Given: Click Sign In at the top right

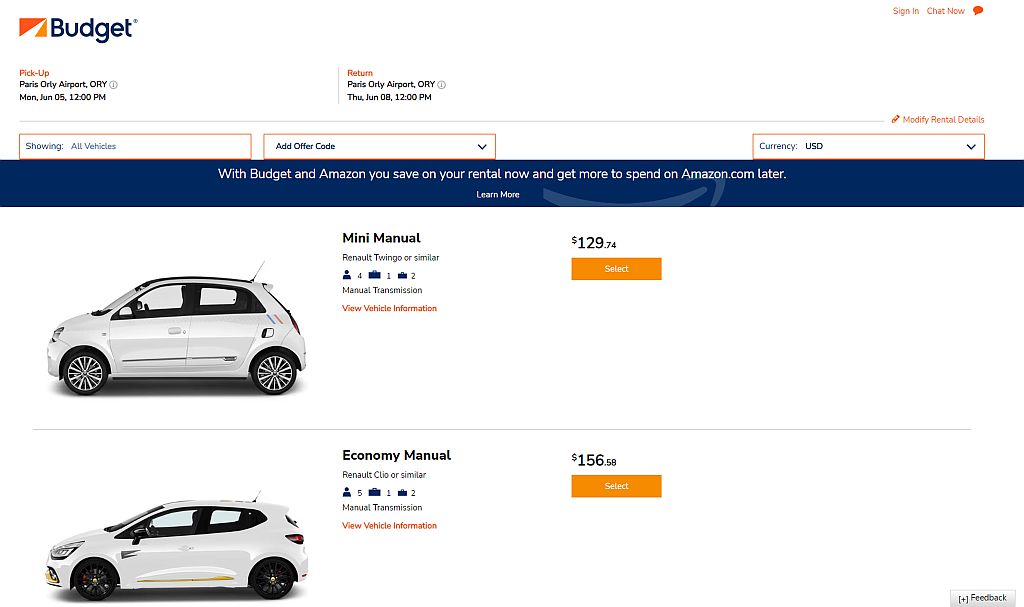Looking at the screenshot, I should pyautogui.click(x=905, y=10).
